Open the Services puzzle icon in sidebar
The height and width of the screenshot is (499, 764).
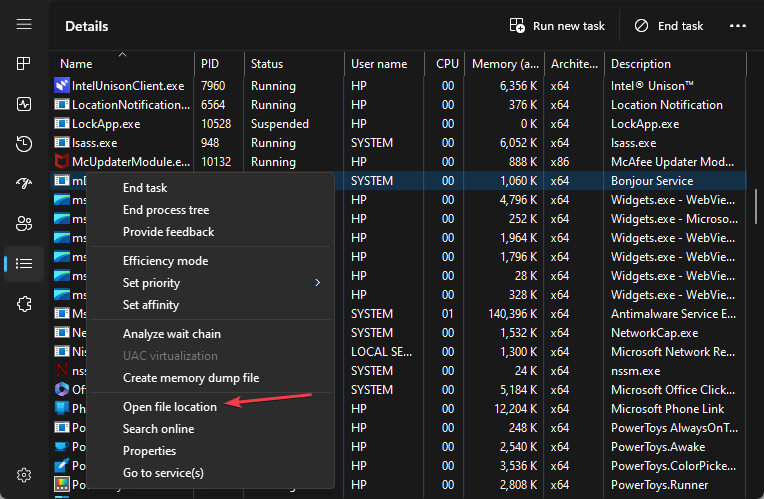(x=24, y=304)
